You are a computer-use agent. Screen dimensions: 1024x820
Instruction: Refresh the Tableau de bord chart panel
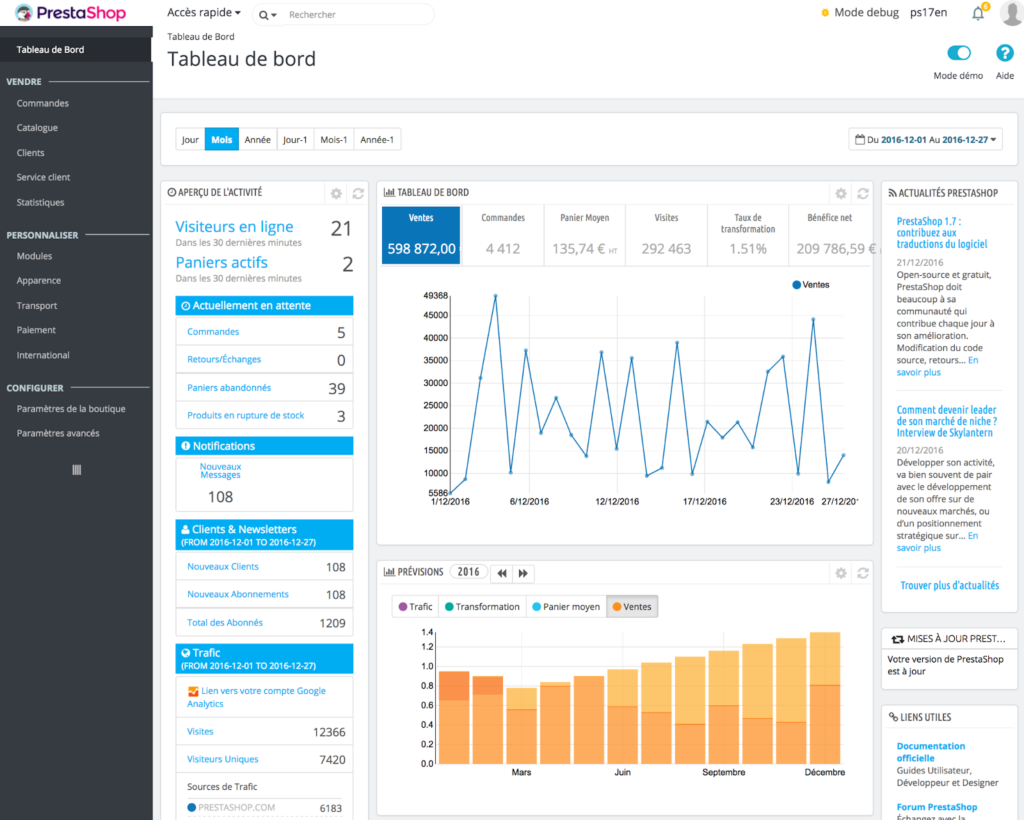pyautogui.click(x=862, y=193)
